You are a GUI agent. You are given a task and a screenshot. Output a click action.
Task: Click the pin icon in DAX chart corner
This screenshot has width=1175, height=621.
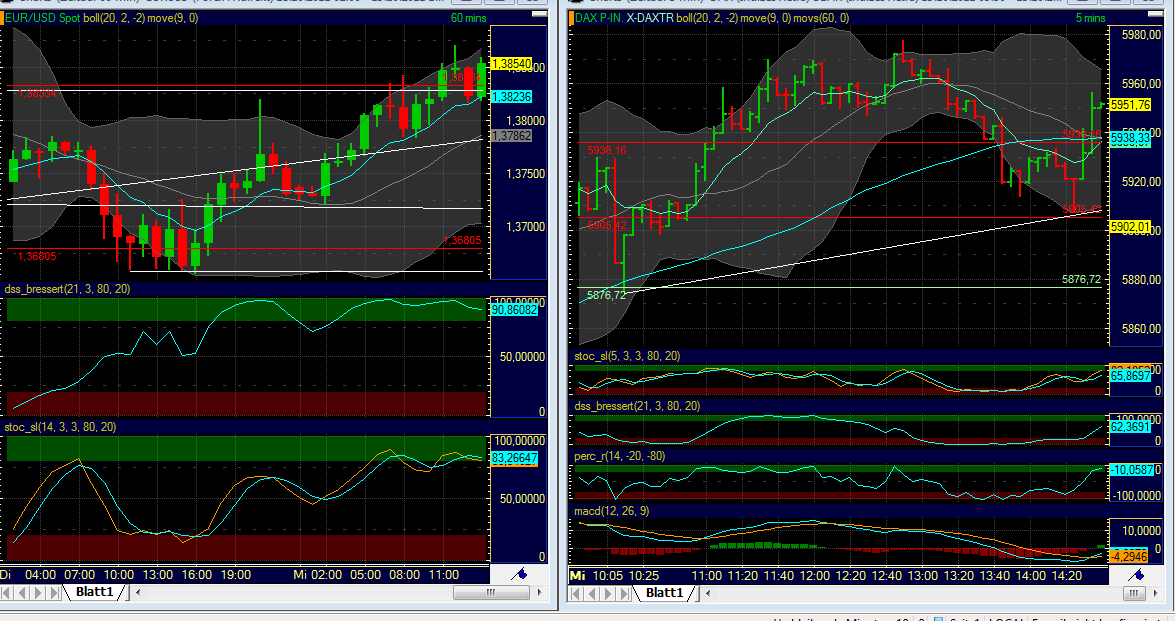pos(1138,574)
